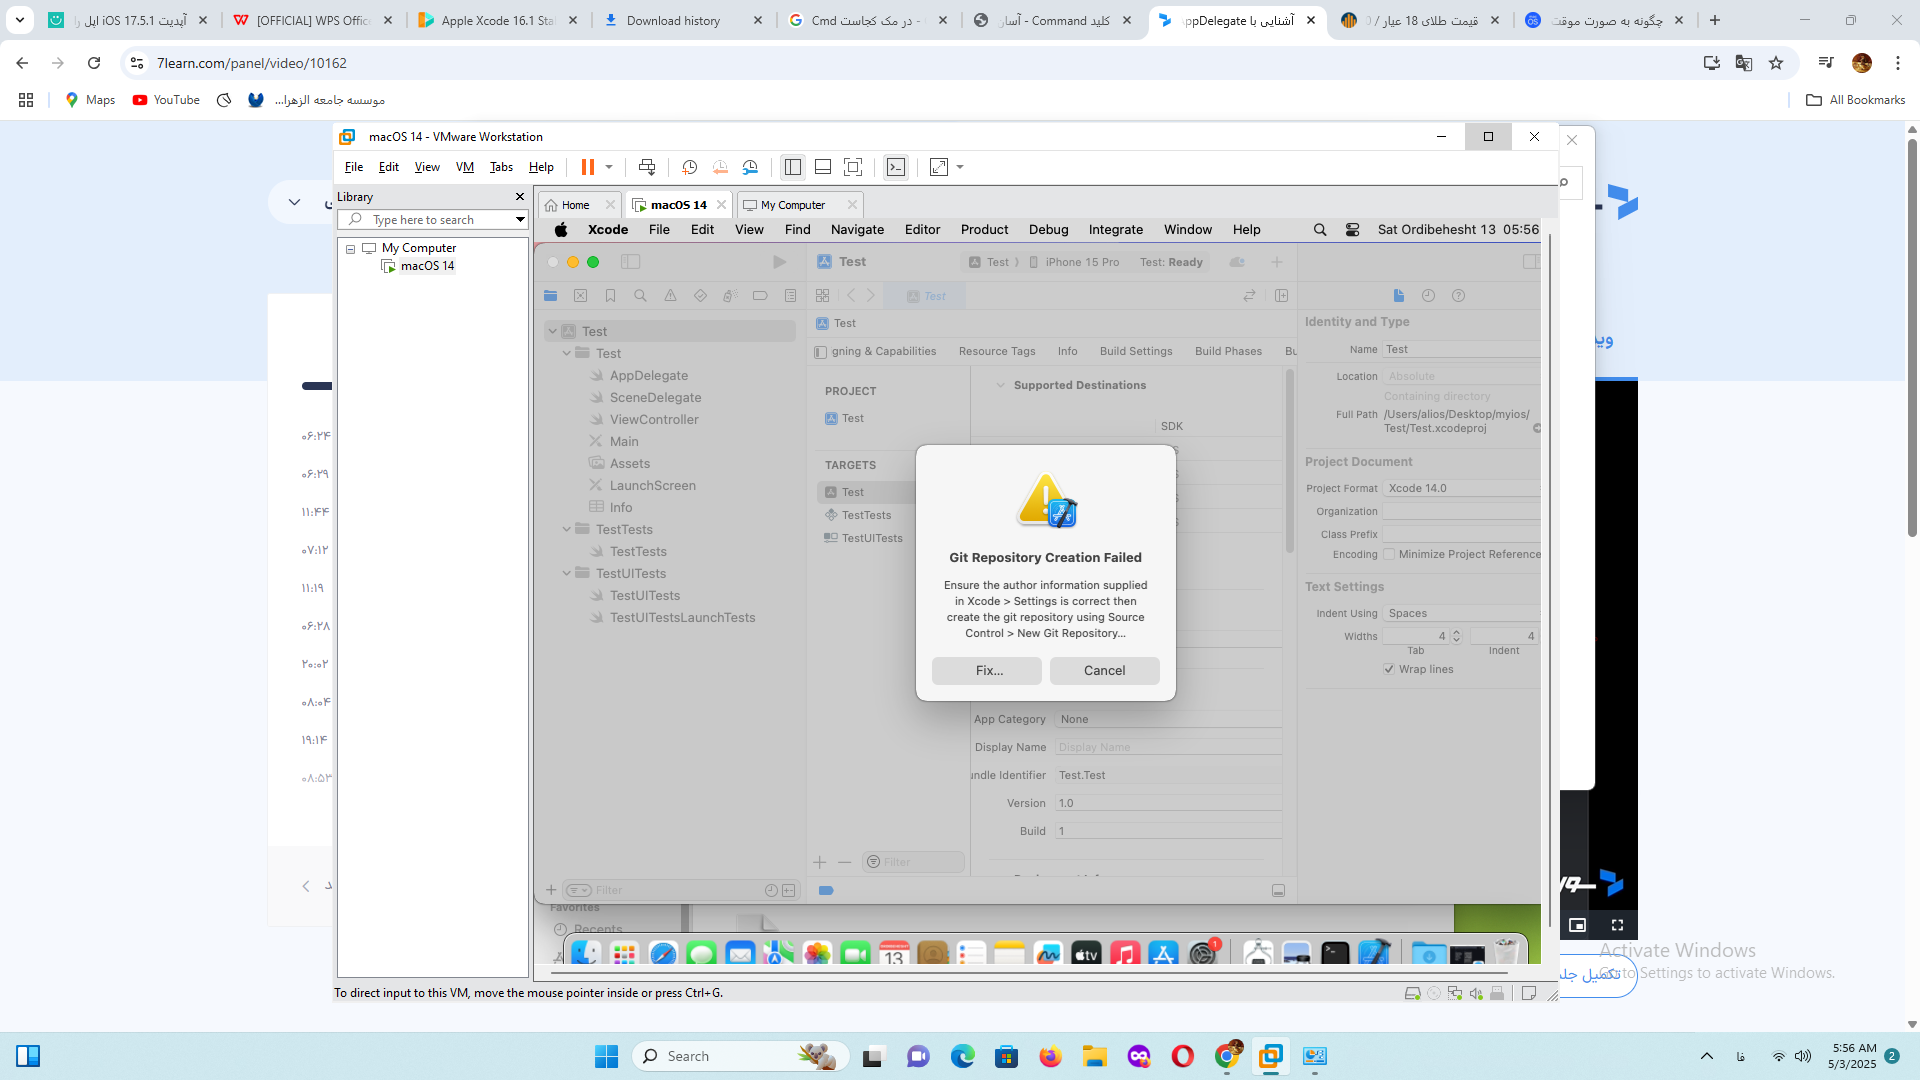This screenshot has height=1080, width=1920.
Task: Open the Indent Using Spaces dropdown
Action: [1462, 613]
